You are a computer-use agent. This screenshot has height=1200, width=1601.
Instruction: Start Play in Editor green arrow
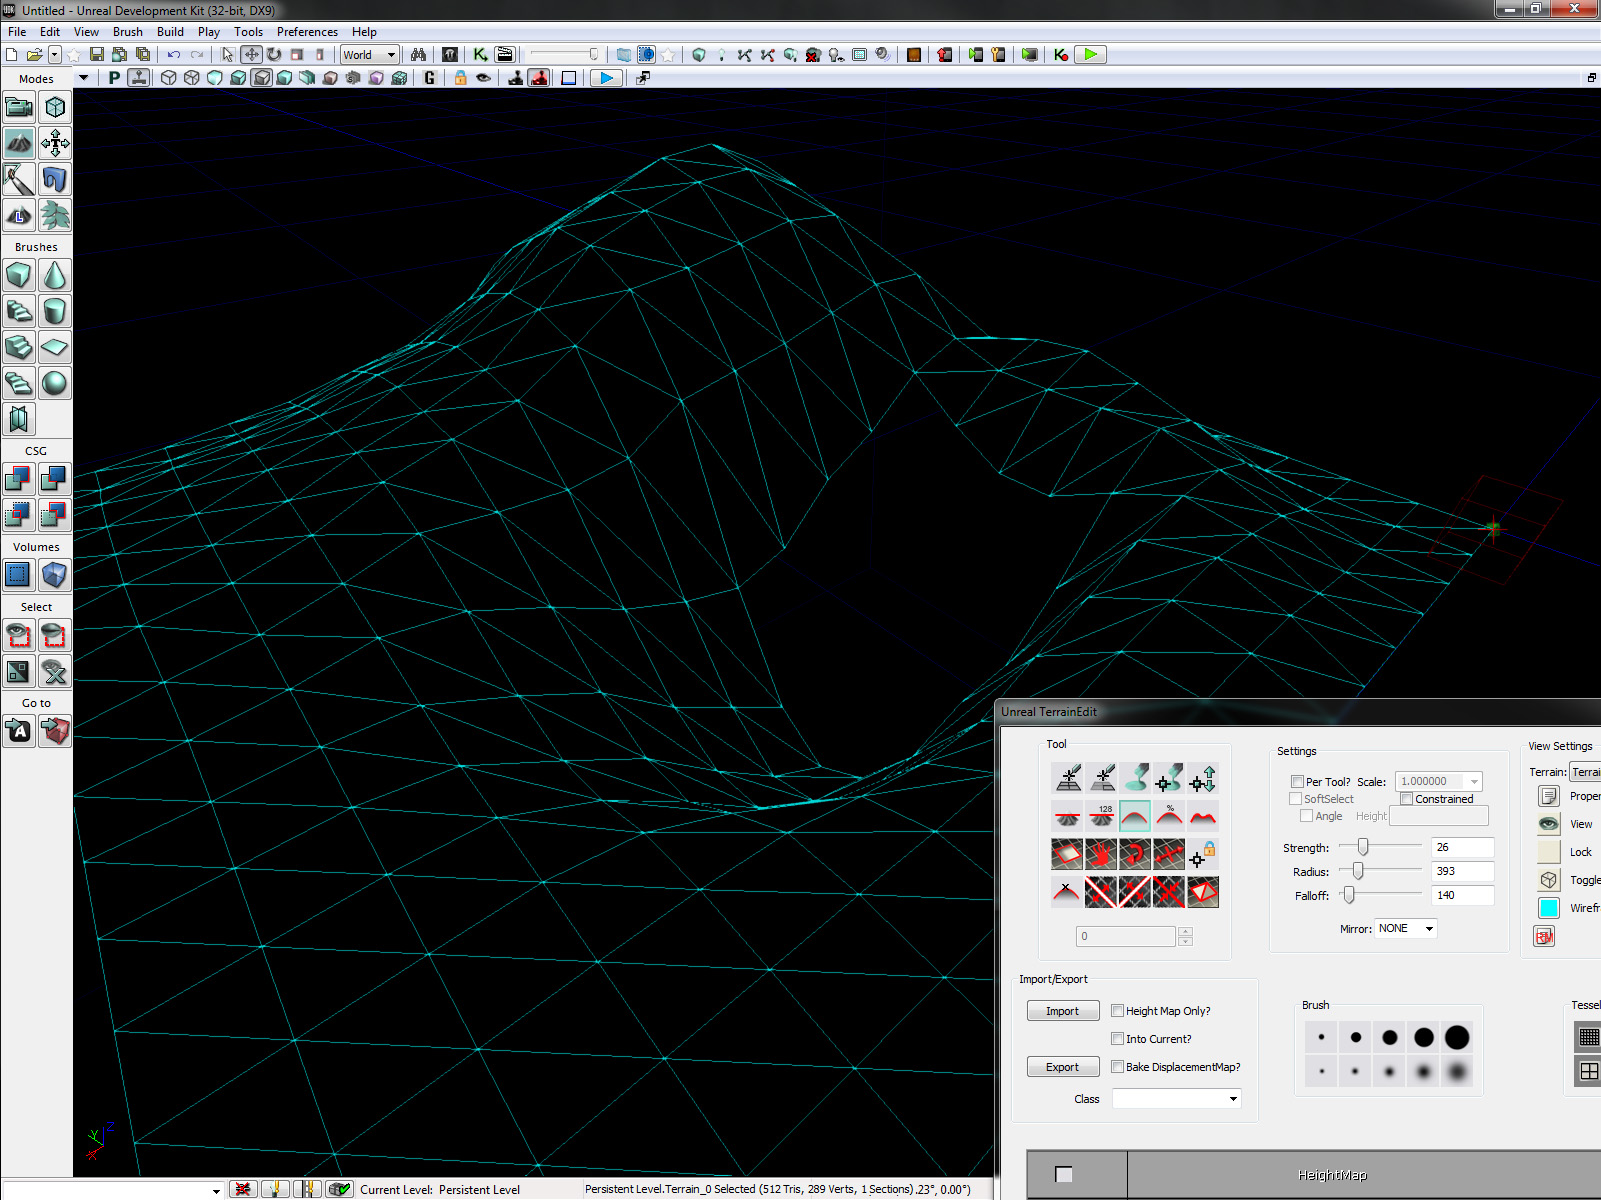1090,55
